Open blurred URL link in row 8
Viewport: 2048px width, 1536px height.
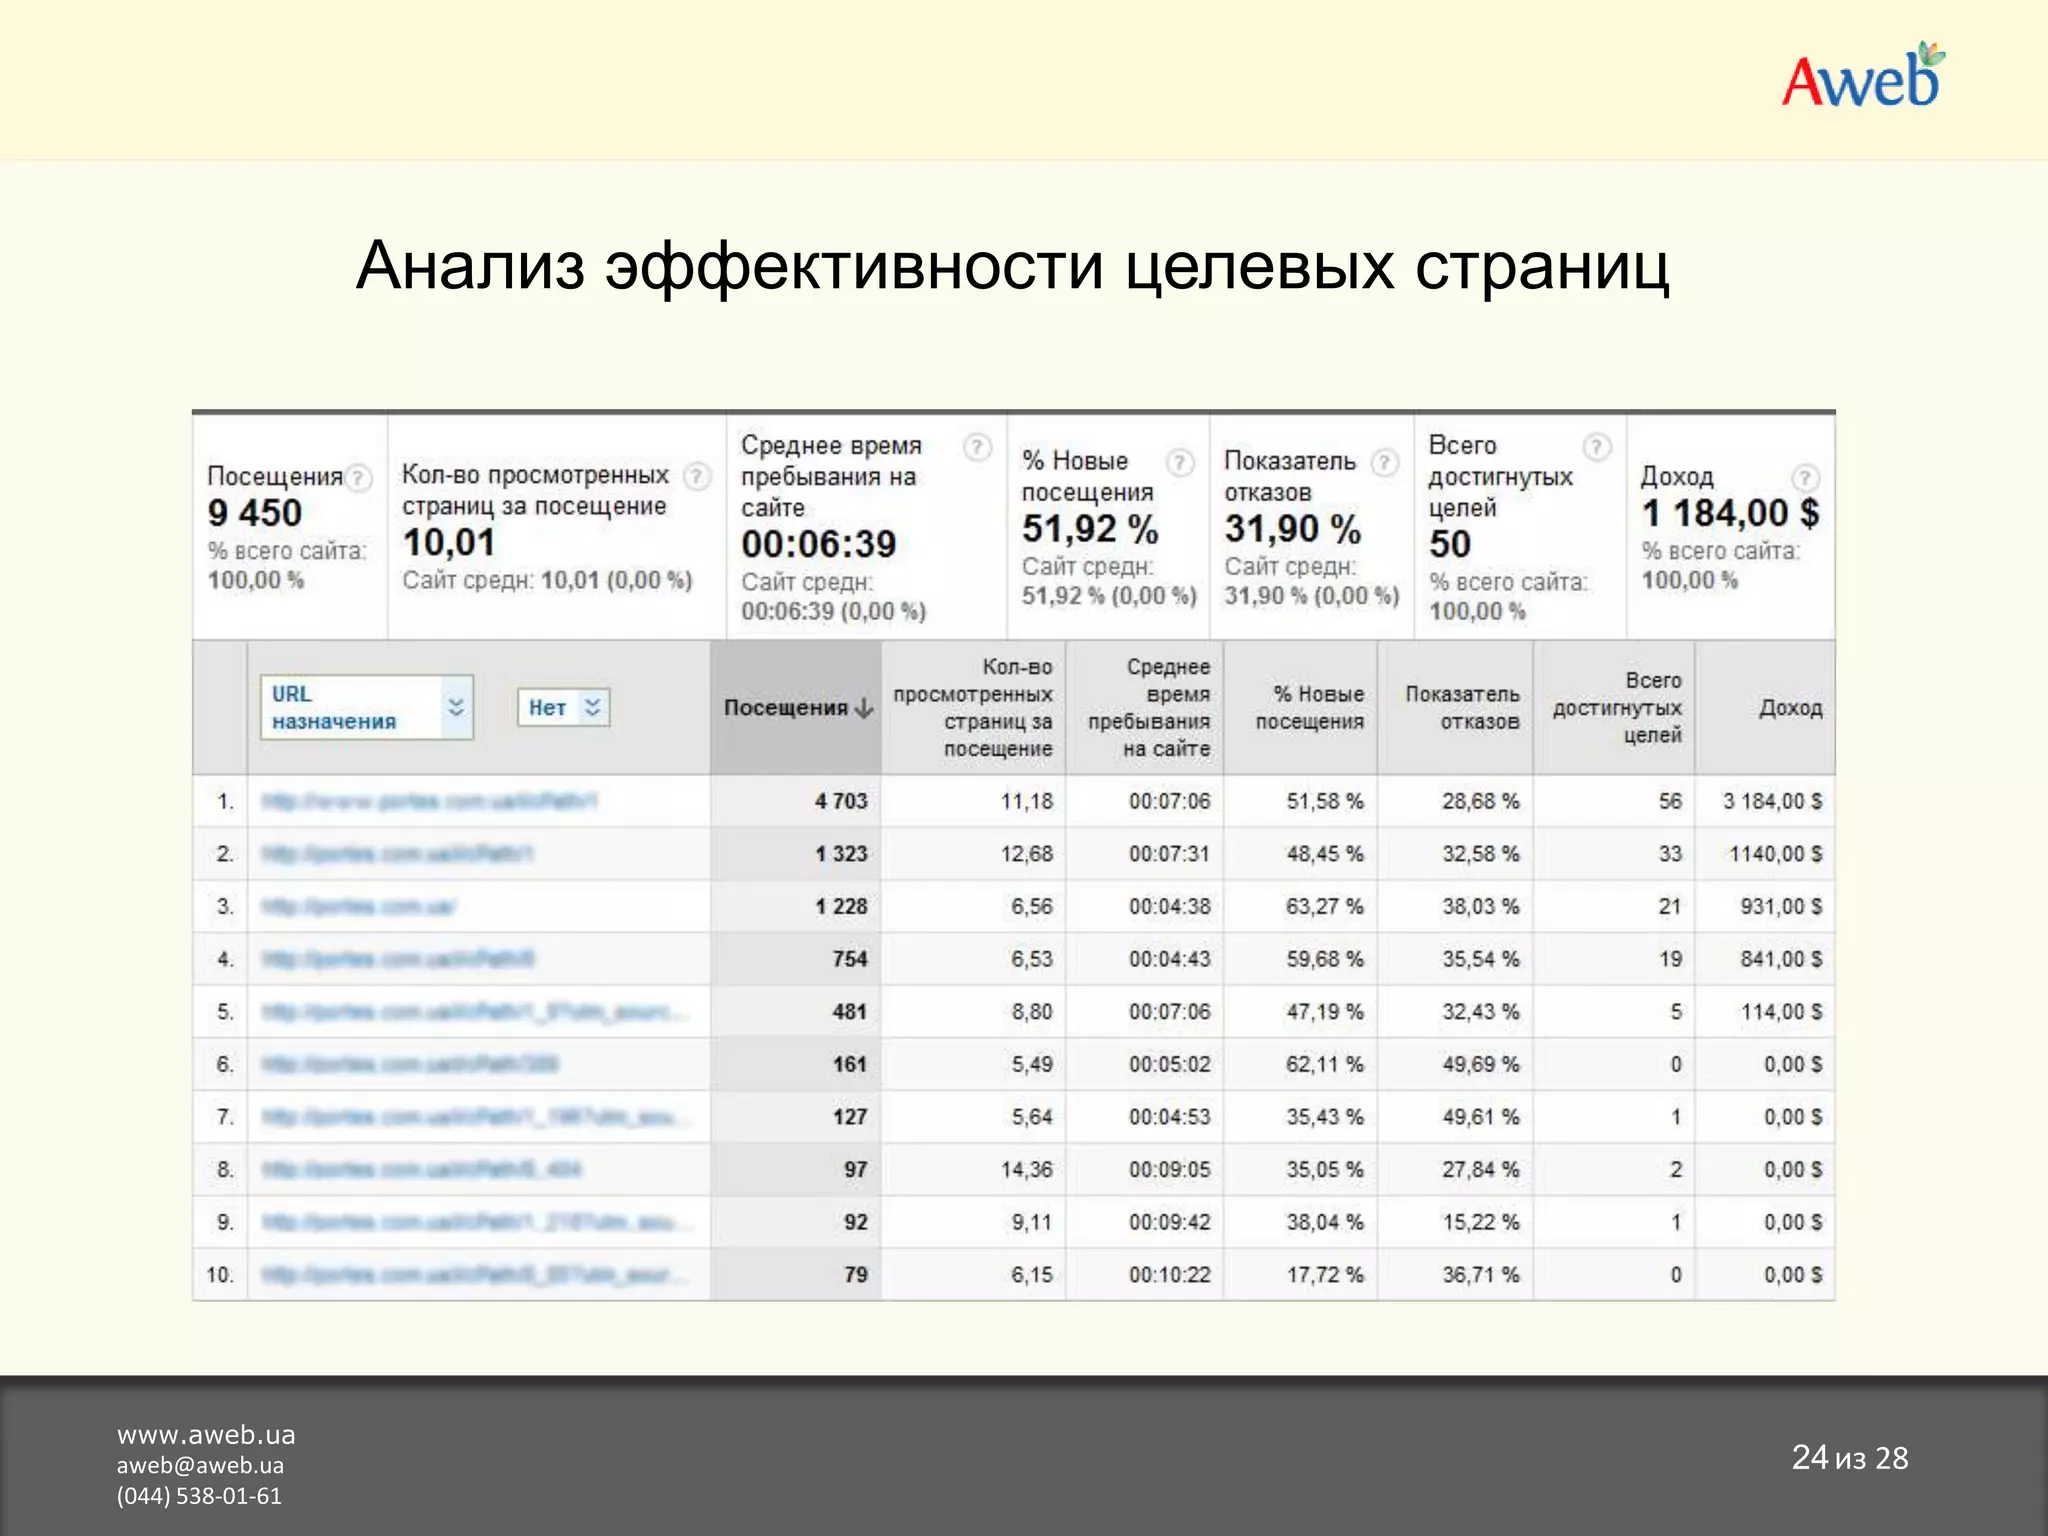[x=421, y=1170]
